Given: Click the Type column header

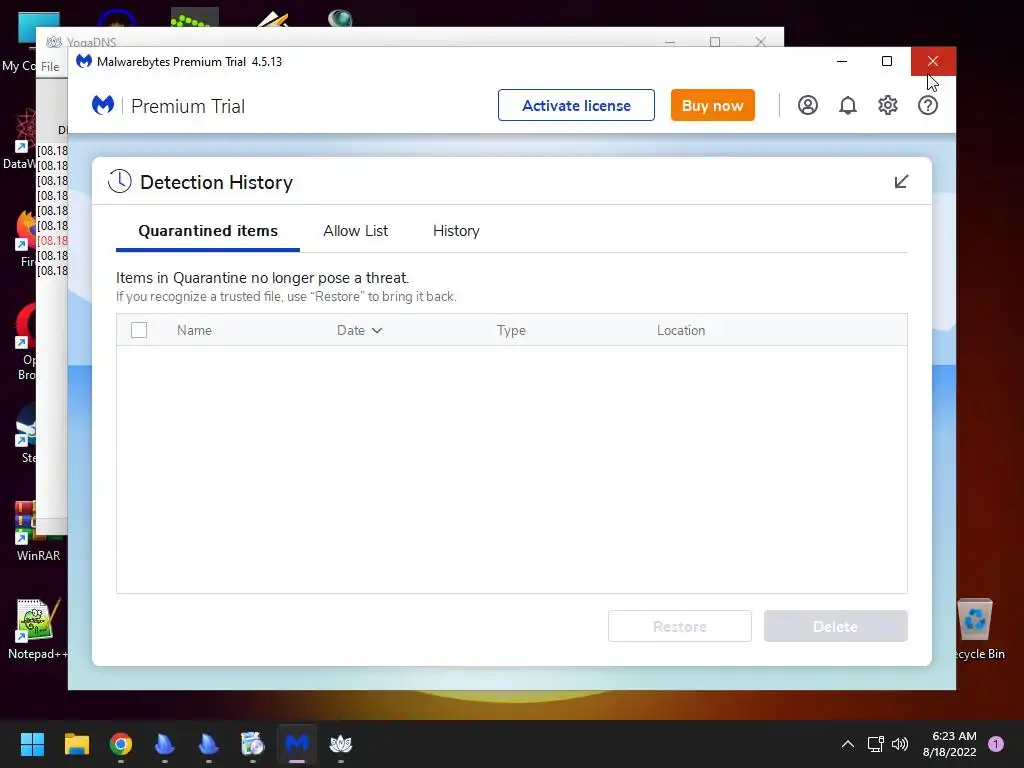Looking at the screenshot, I should click(511, 330).
